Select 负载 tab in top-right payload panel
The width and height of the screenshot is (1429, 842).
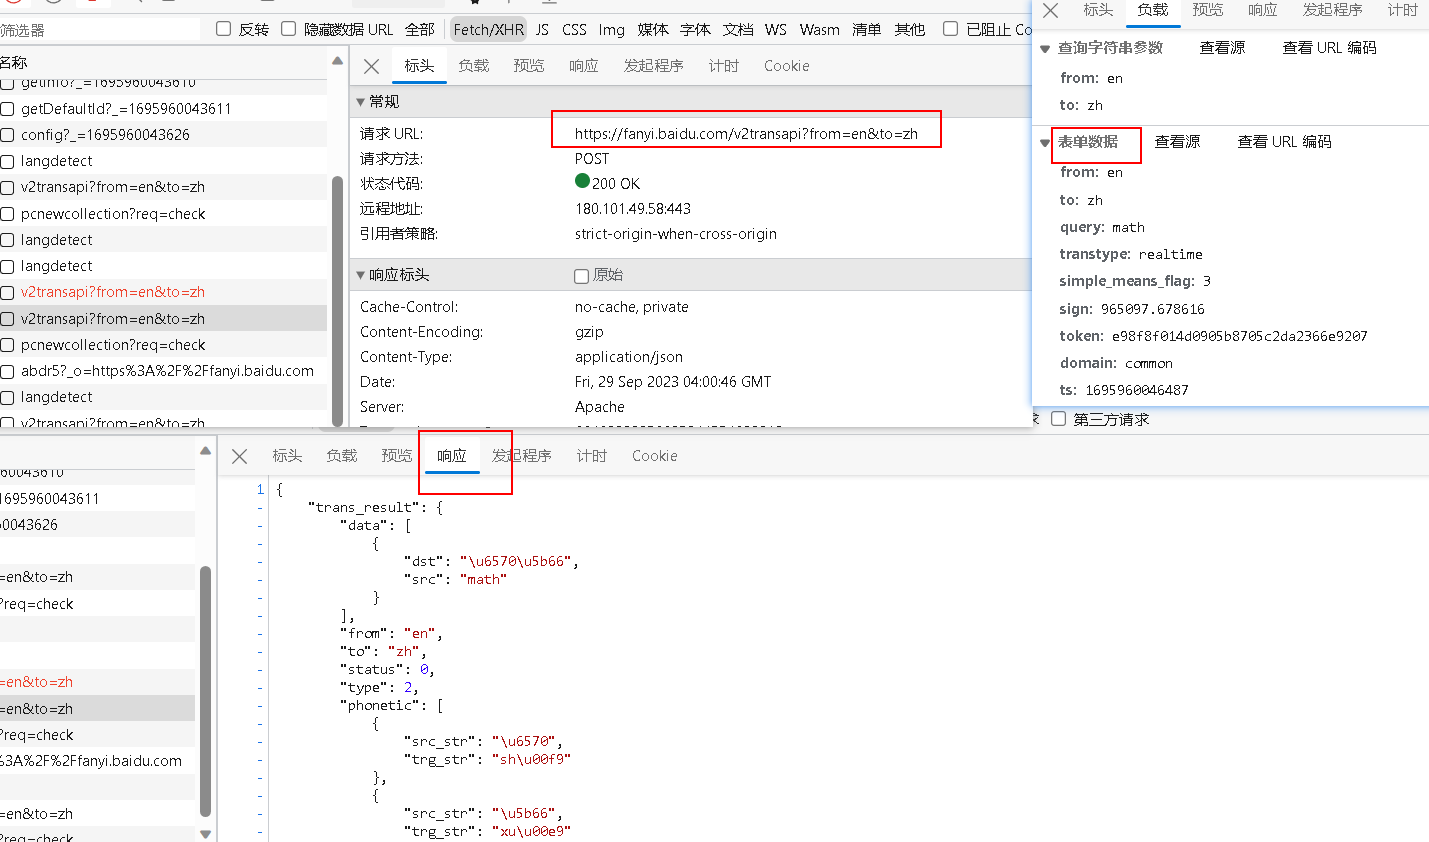1153,10
